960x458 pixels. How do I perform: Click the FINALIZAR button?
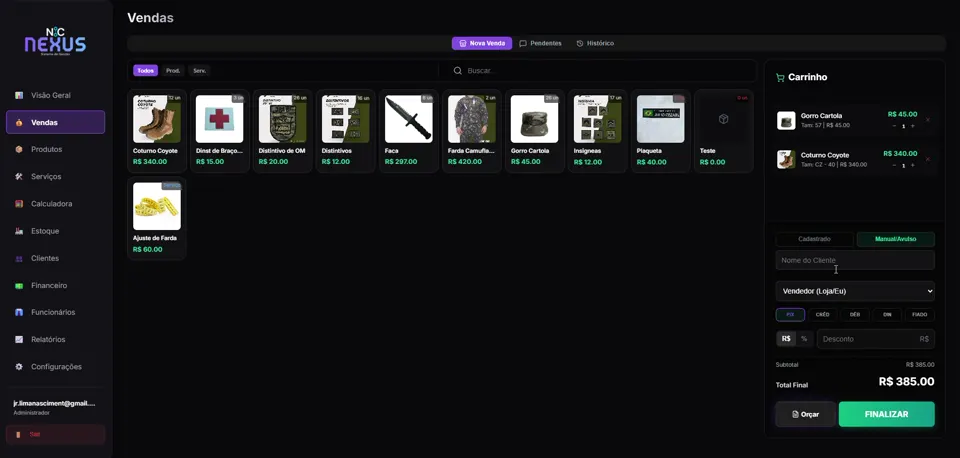point(887,415)
